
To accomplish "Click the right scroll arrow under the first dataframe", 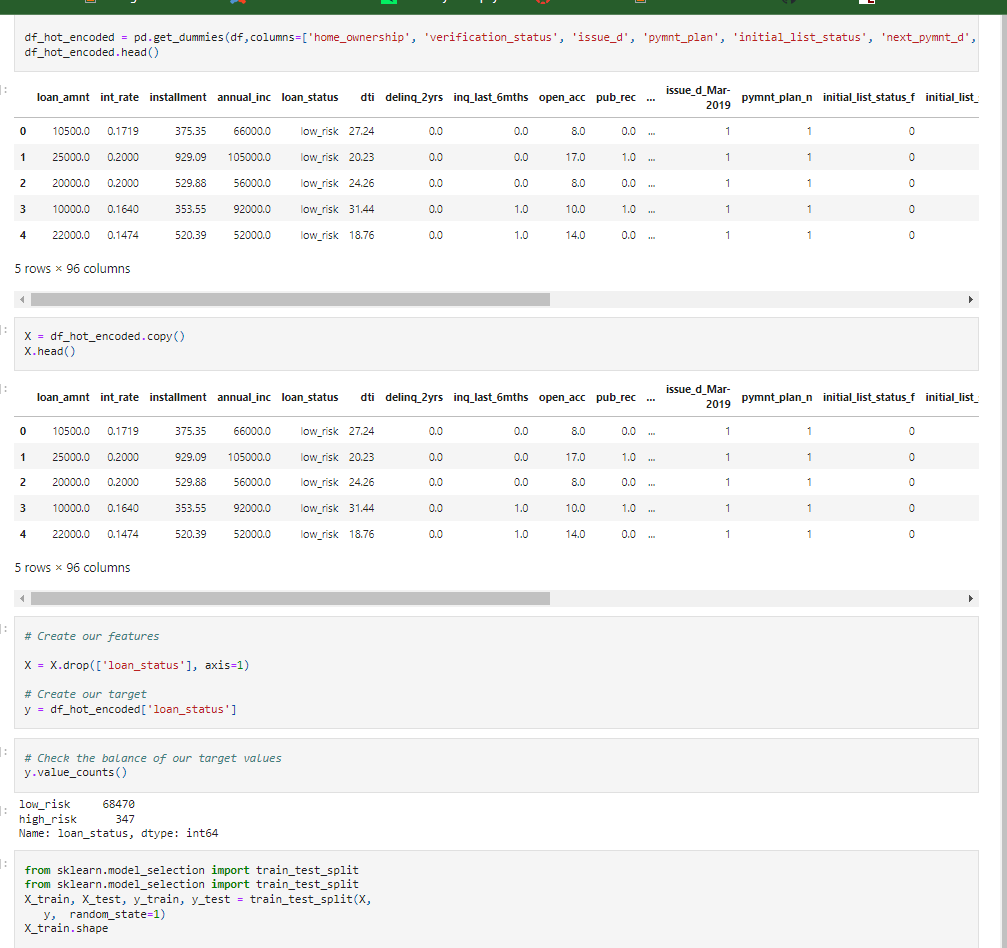I will point(969,299).
